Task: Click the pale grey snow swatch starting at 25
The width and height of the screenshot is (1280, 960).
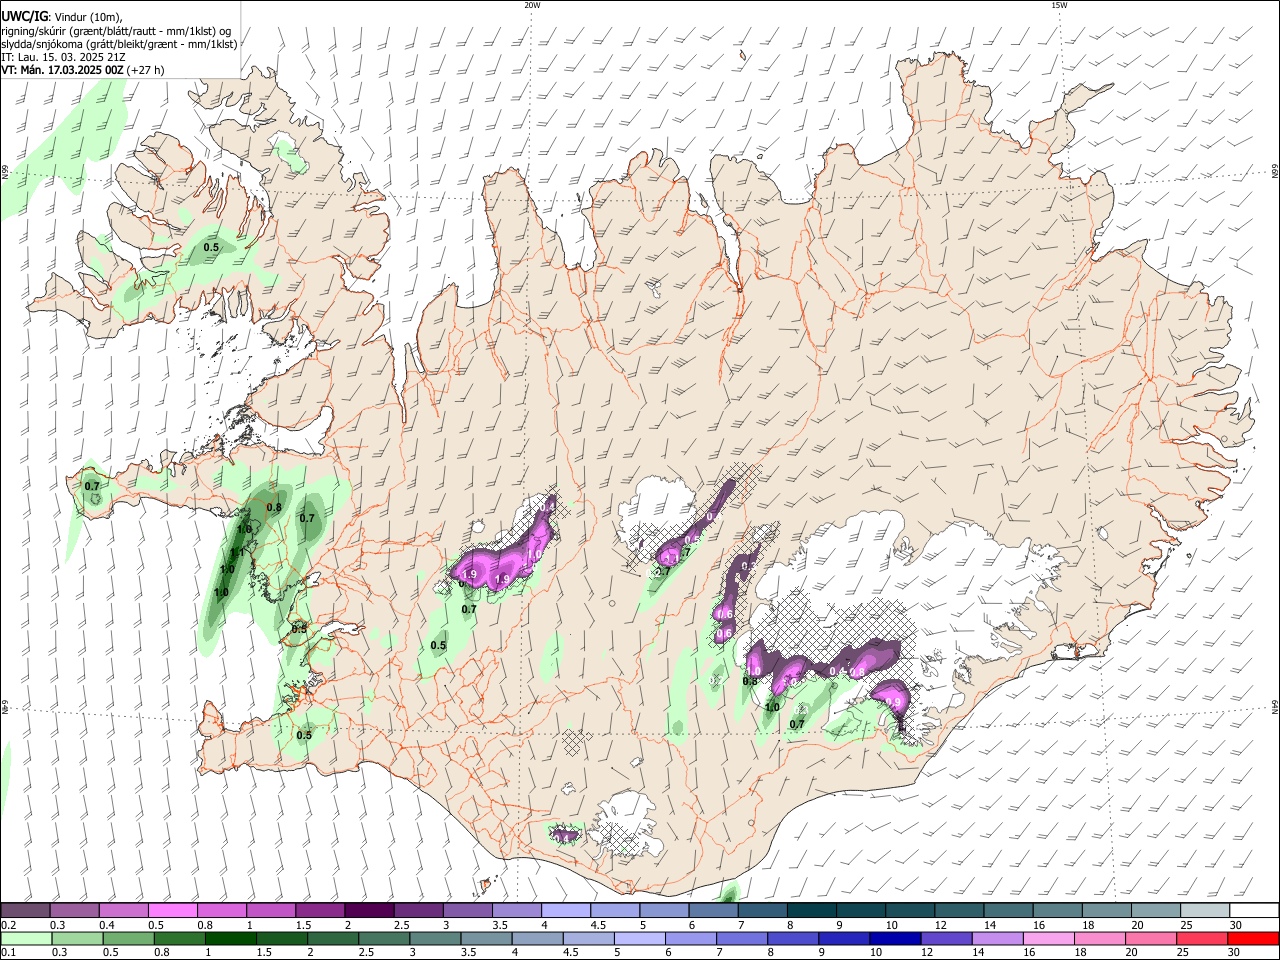Action: 1205,911
